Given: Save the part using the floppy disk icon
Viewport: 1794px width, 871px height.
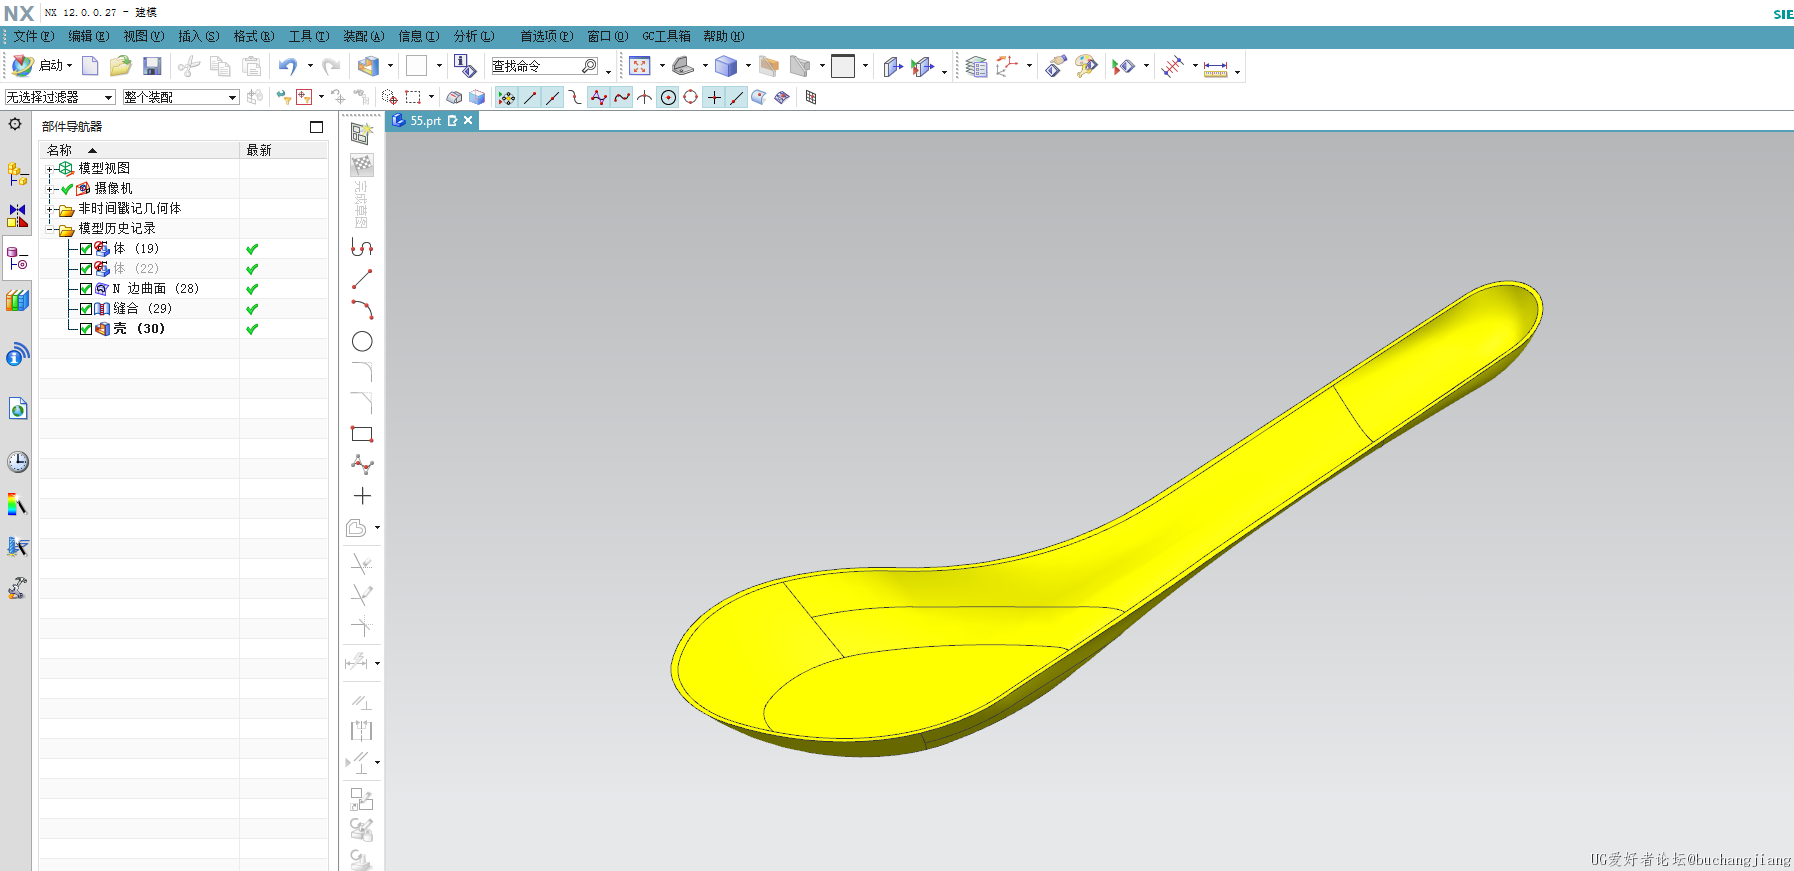Looking at the screenshot, I should [x=152, y=66].
